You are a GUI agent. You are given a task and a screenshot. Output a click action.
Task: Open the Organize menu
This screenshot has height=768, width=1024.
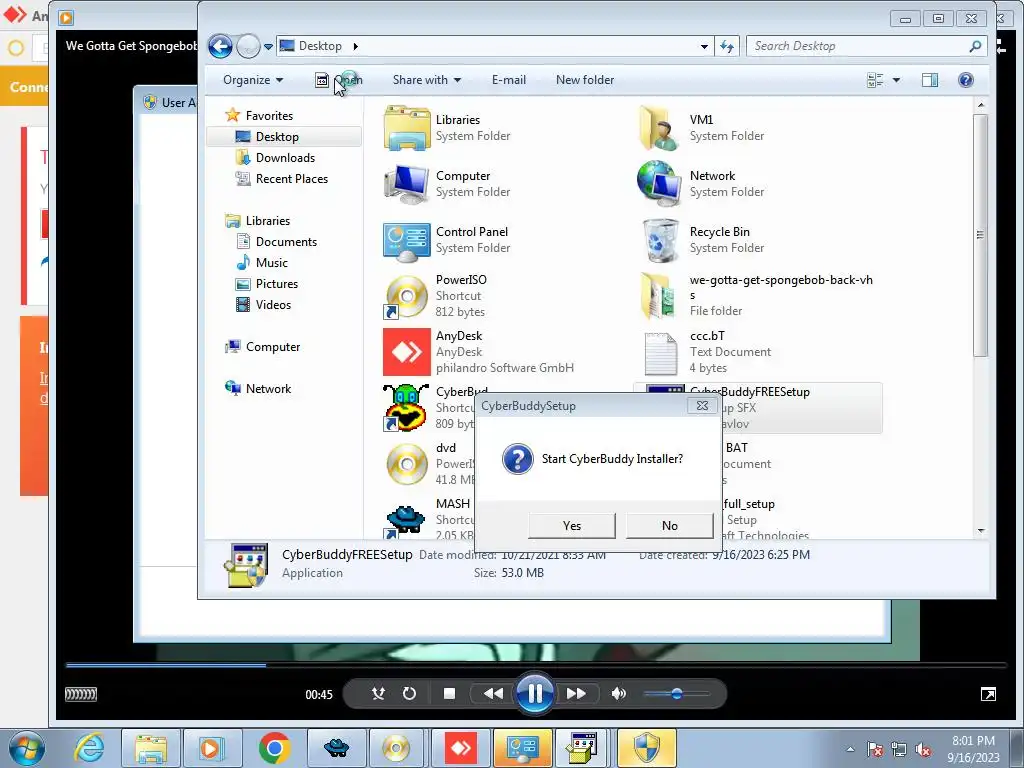[253, 80]
